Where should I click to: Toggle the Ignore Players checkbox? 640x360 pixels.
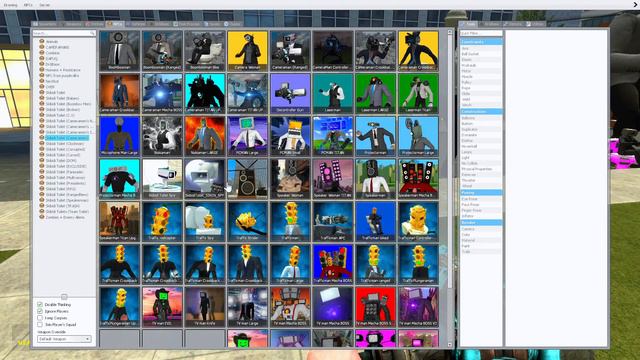(x=40, y=311)
